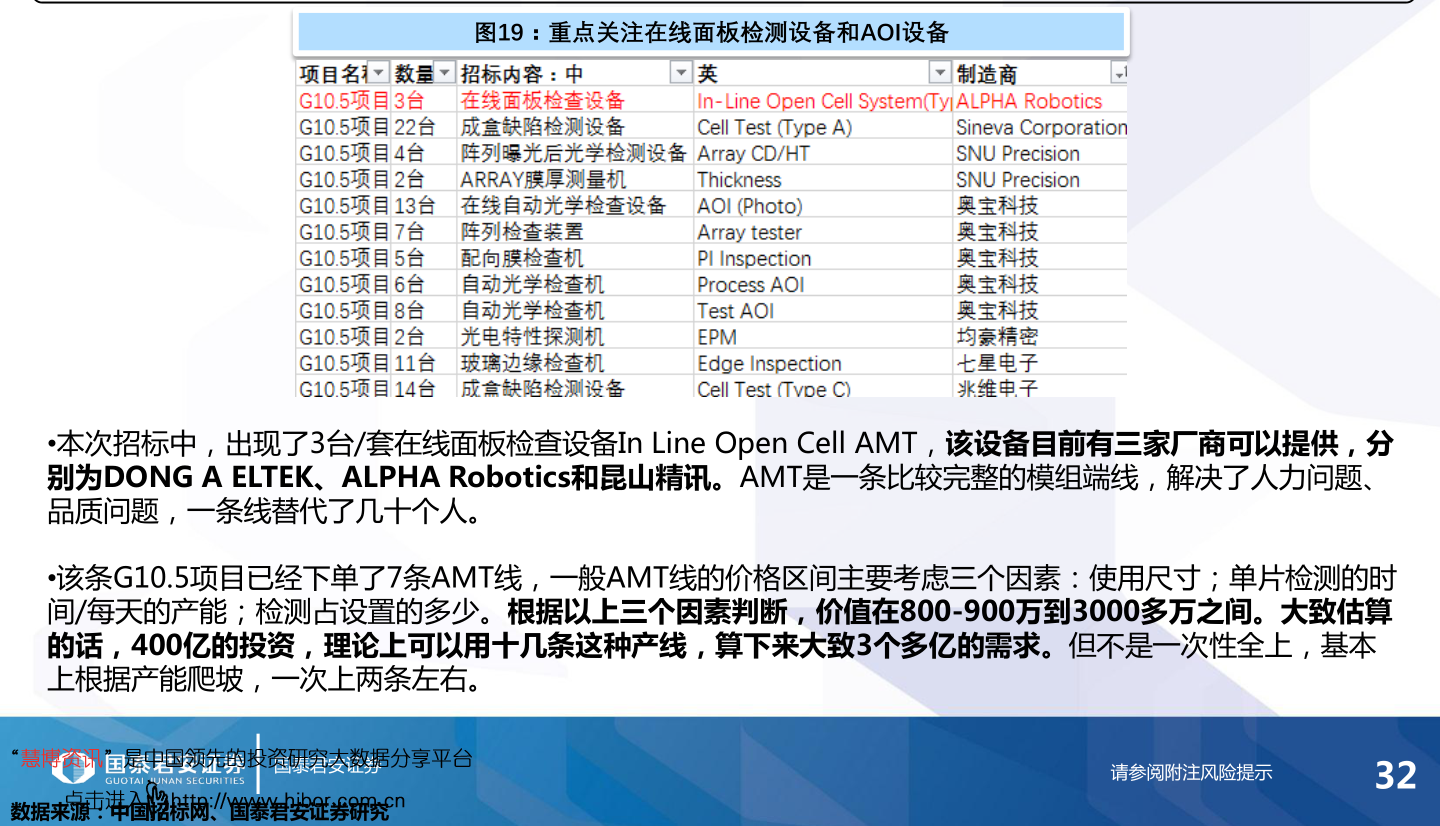Open the 制造商 column filter dropdown
The height and width of the screenshot is (826, 1440).
(1118, 73)
